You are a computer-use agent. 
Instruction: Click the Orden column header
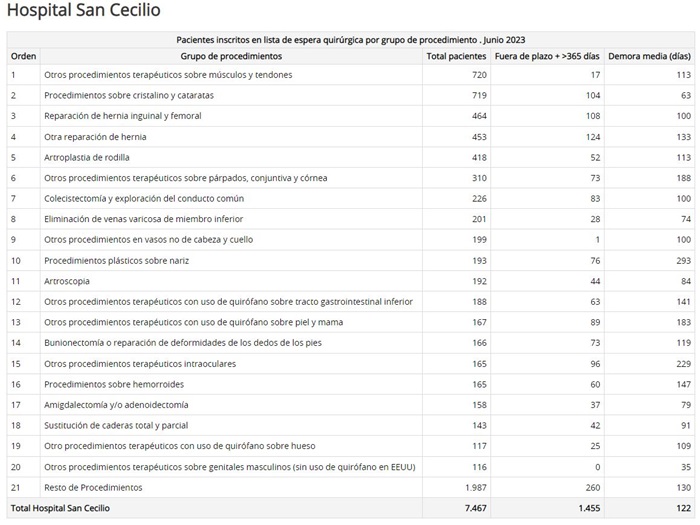tap(23, 56)
